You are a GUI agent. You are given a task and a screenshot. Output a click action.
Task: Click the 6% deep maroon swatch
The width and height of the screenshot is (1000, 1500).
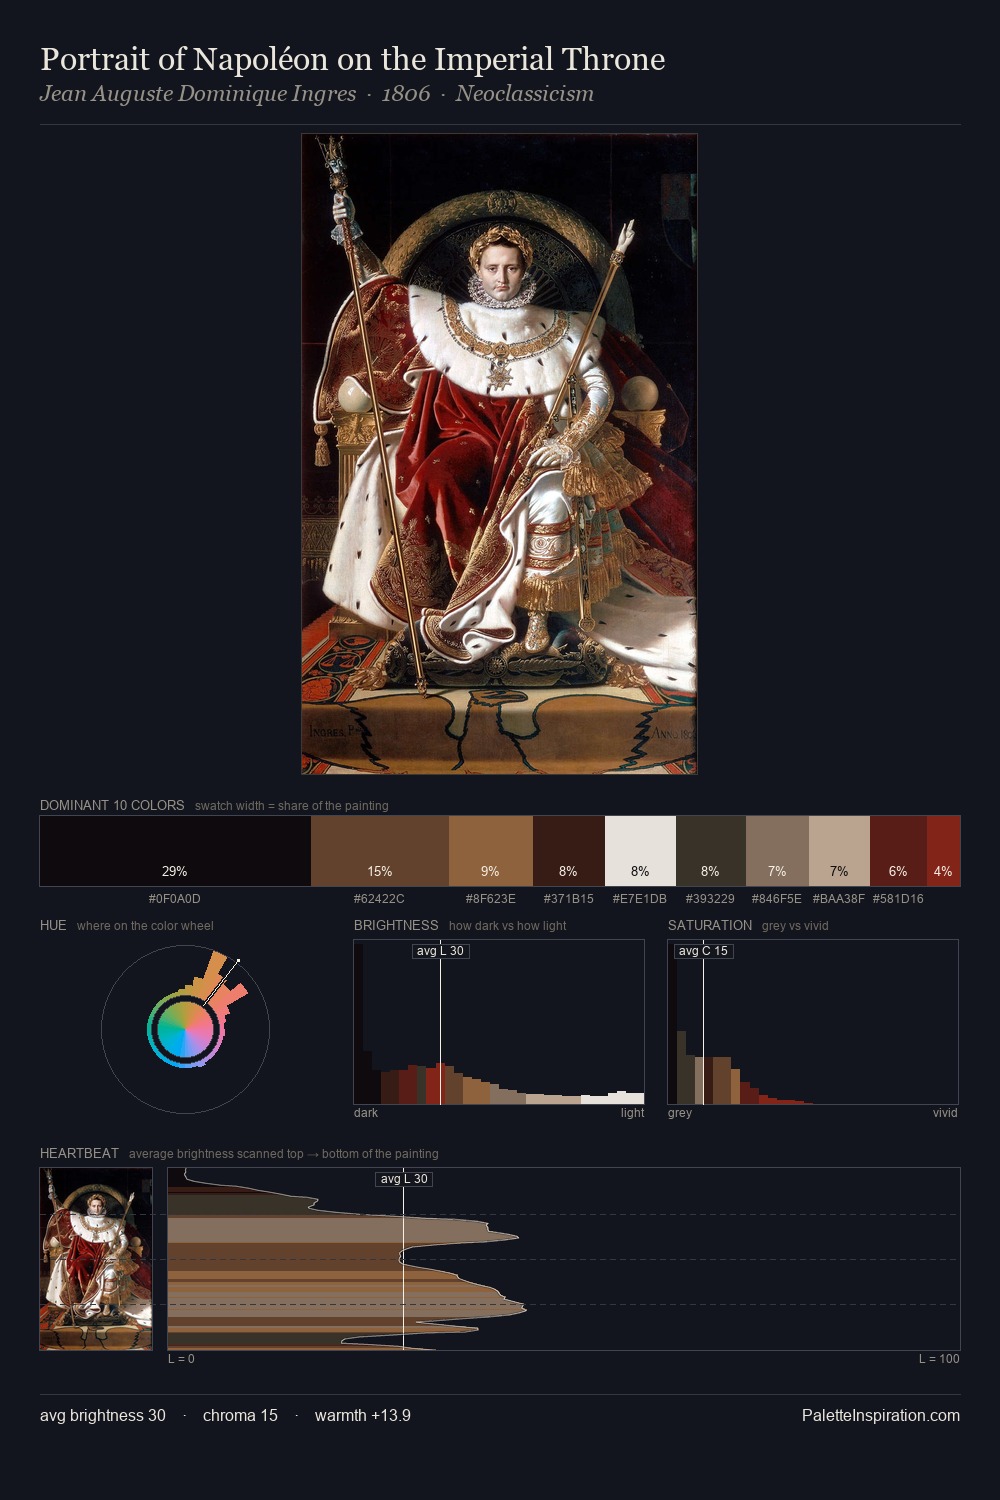tap(898, 851)
